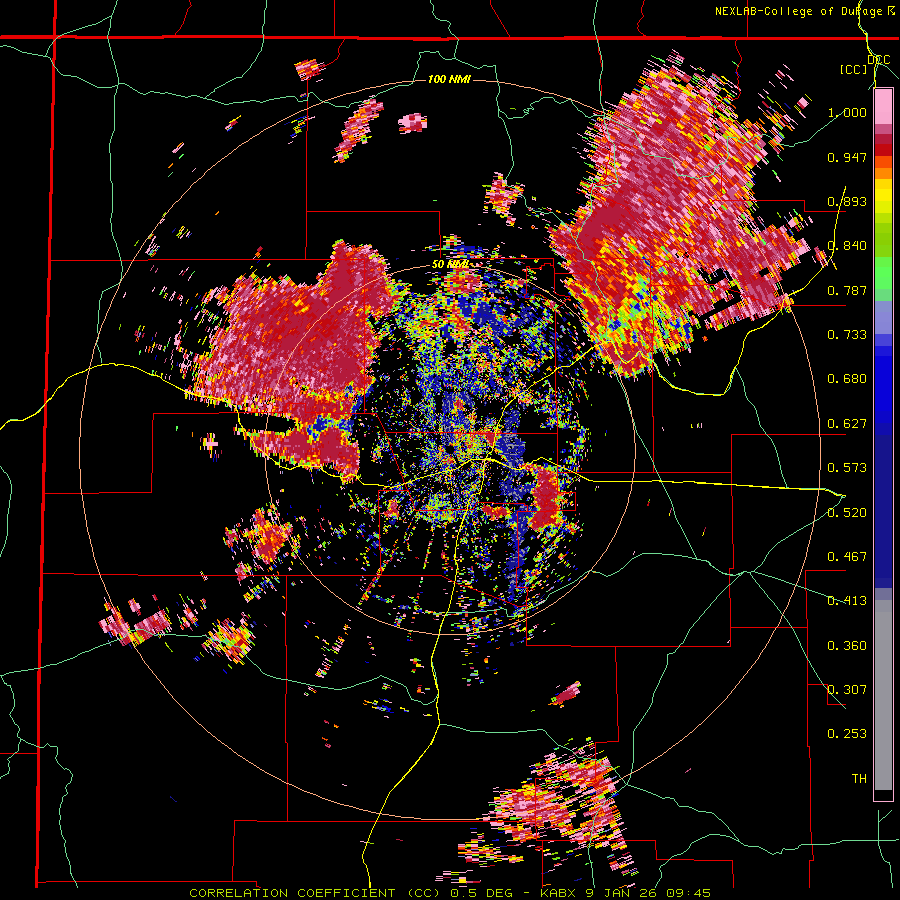Select the 0.680 scale value
The height and width of the screenshot is (900, 900).
pyautogui.click(x=847, y=379)
